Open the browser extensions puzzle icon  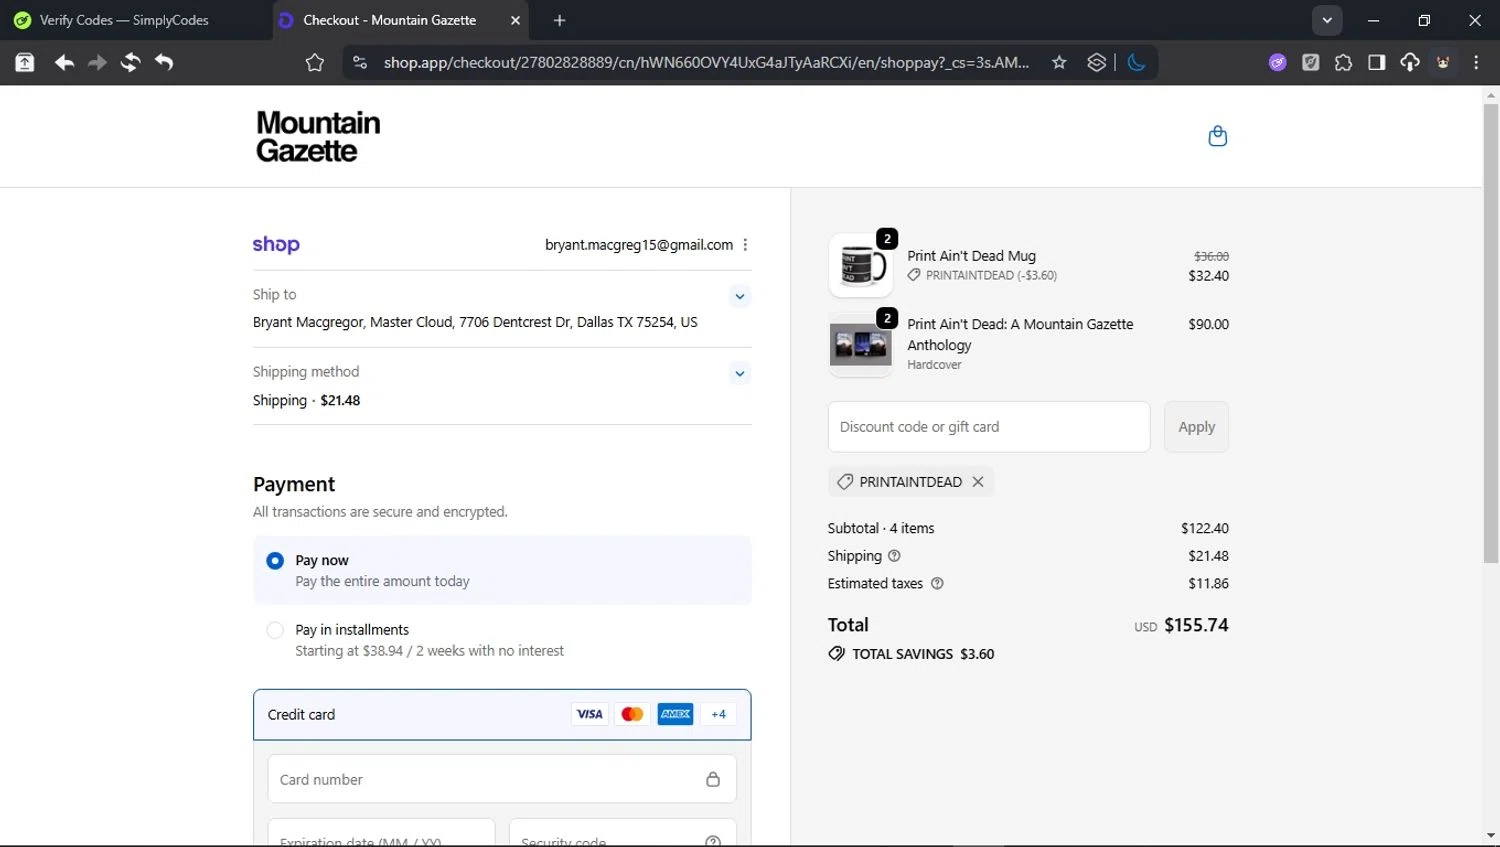pyautogui.click(x=1343, y=63)
